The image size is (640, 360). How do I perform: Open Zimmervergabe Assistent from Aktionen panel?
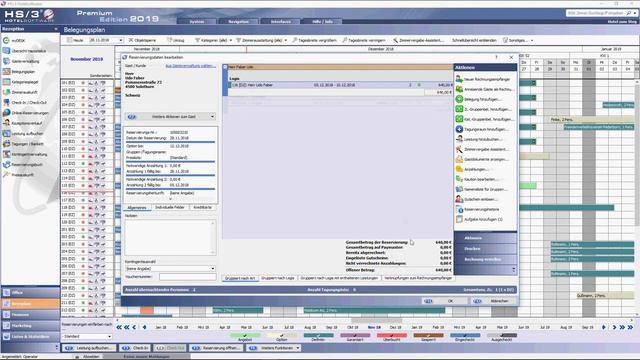coord(486,149)
